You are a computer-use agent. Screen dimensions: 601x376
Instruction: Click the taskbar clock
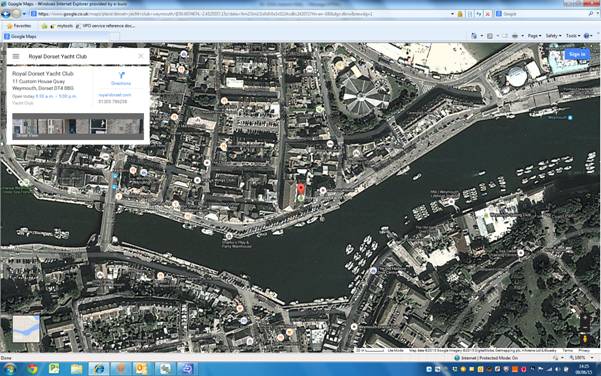(x=583, y=369)
